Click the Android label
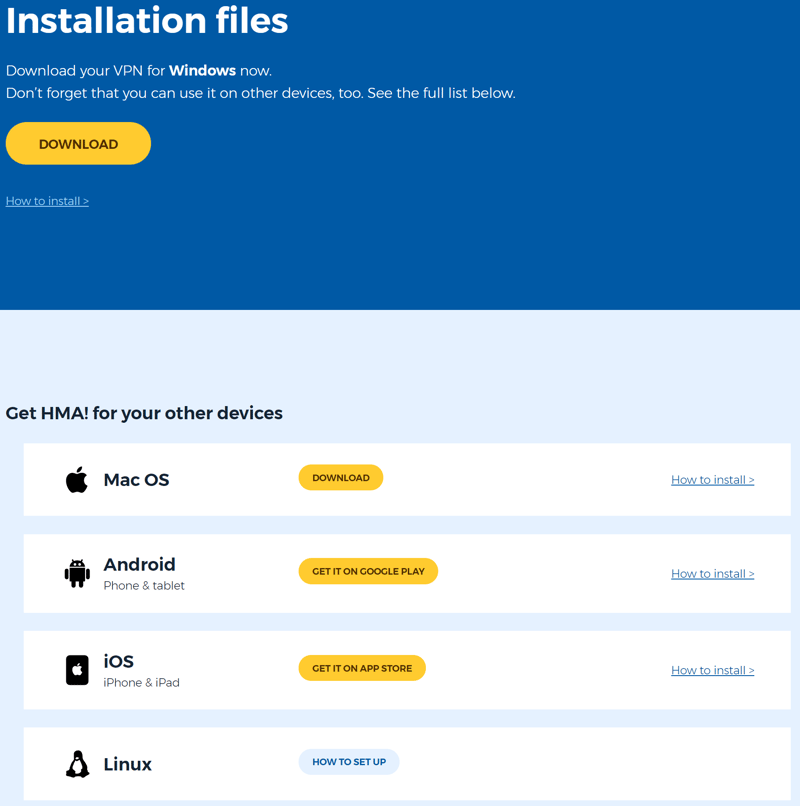 click(x=139, y=564)
